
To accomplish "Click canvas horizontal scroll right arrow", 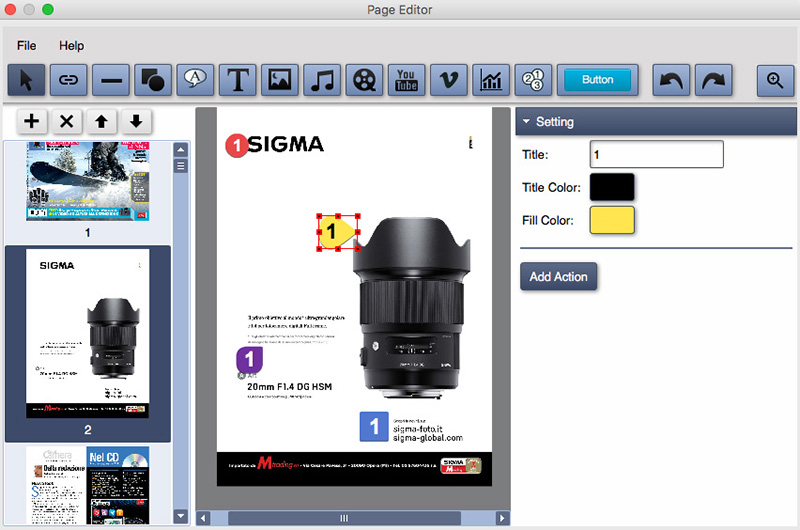I will [x=502, y=518].
